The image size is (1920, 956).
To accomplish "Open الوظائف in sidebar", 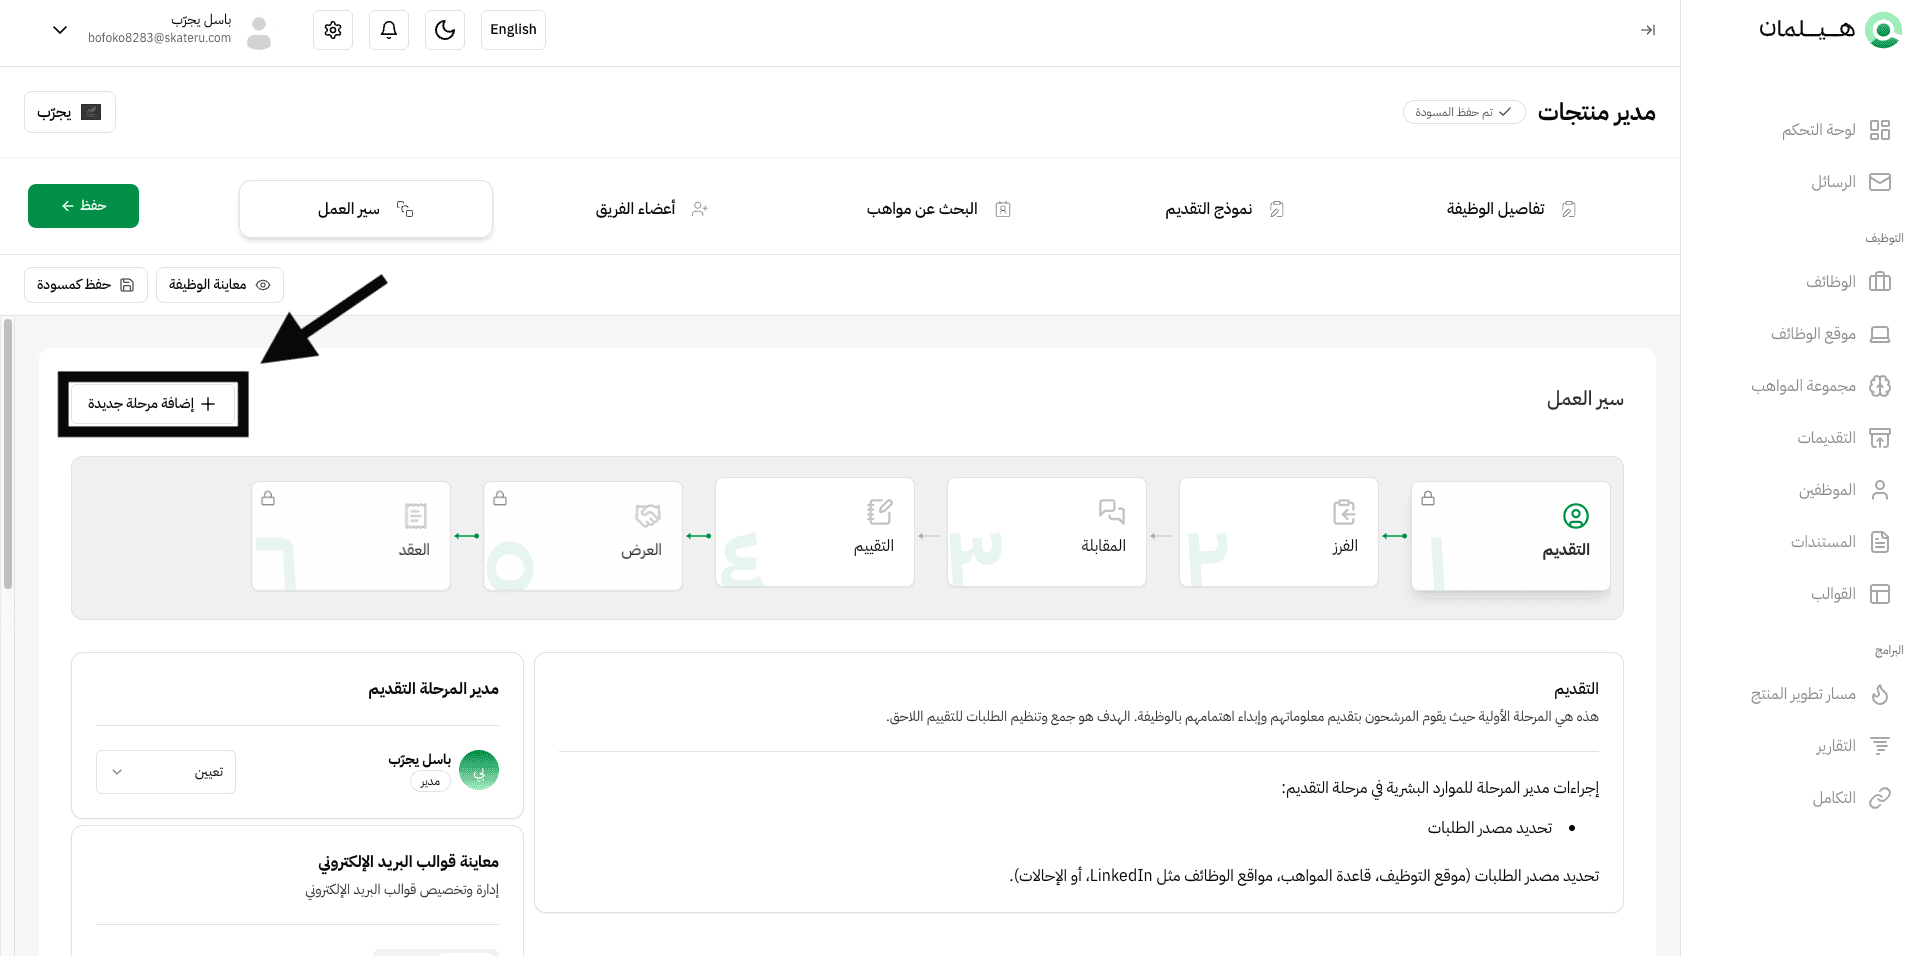I will (x=1848, y=282).
